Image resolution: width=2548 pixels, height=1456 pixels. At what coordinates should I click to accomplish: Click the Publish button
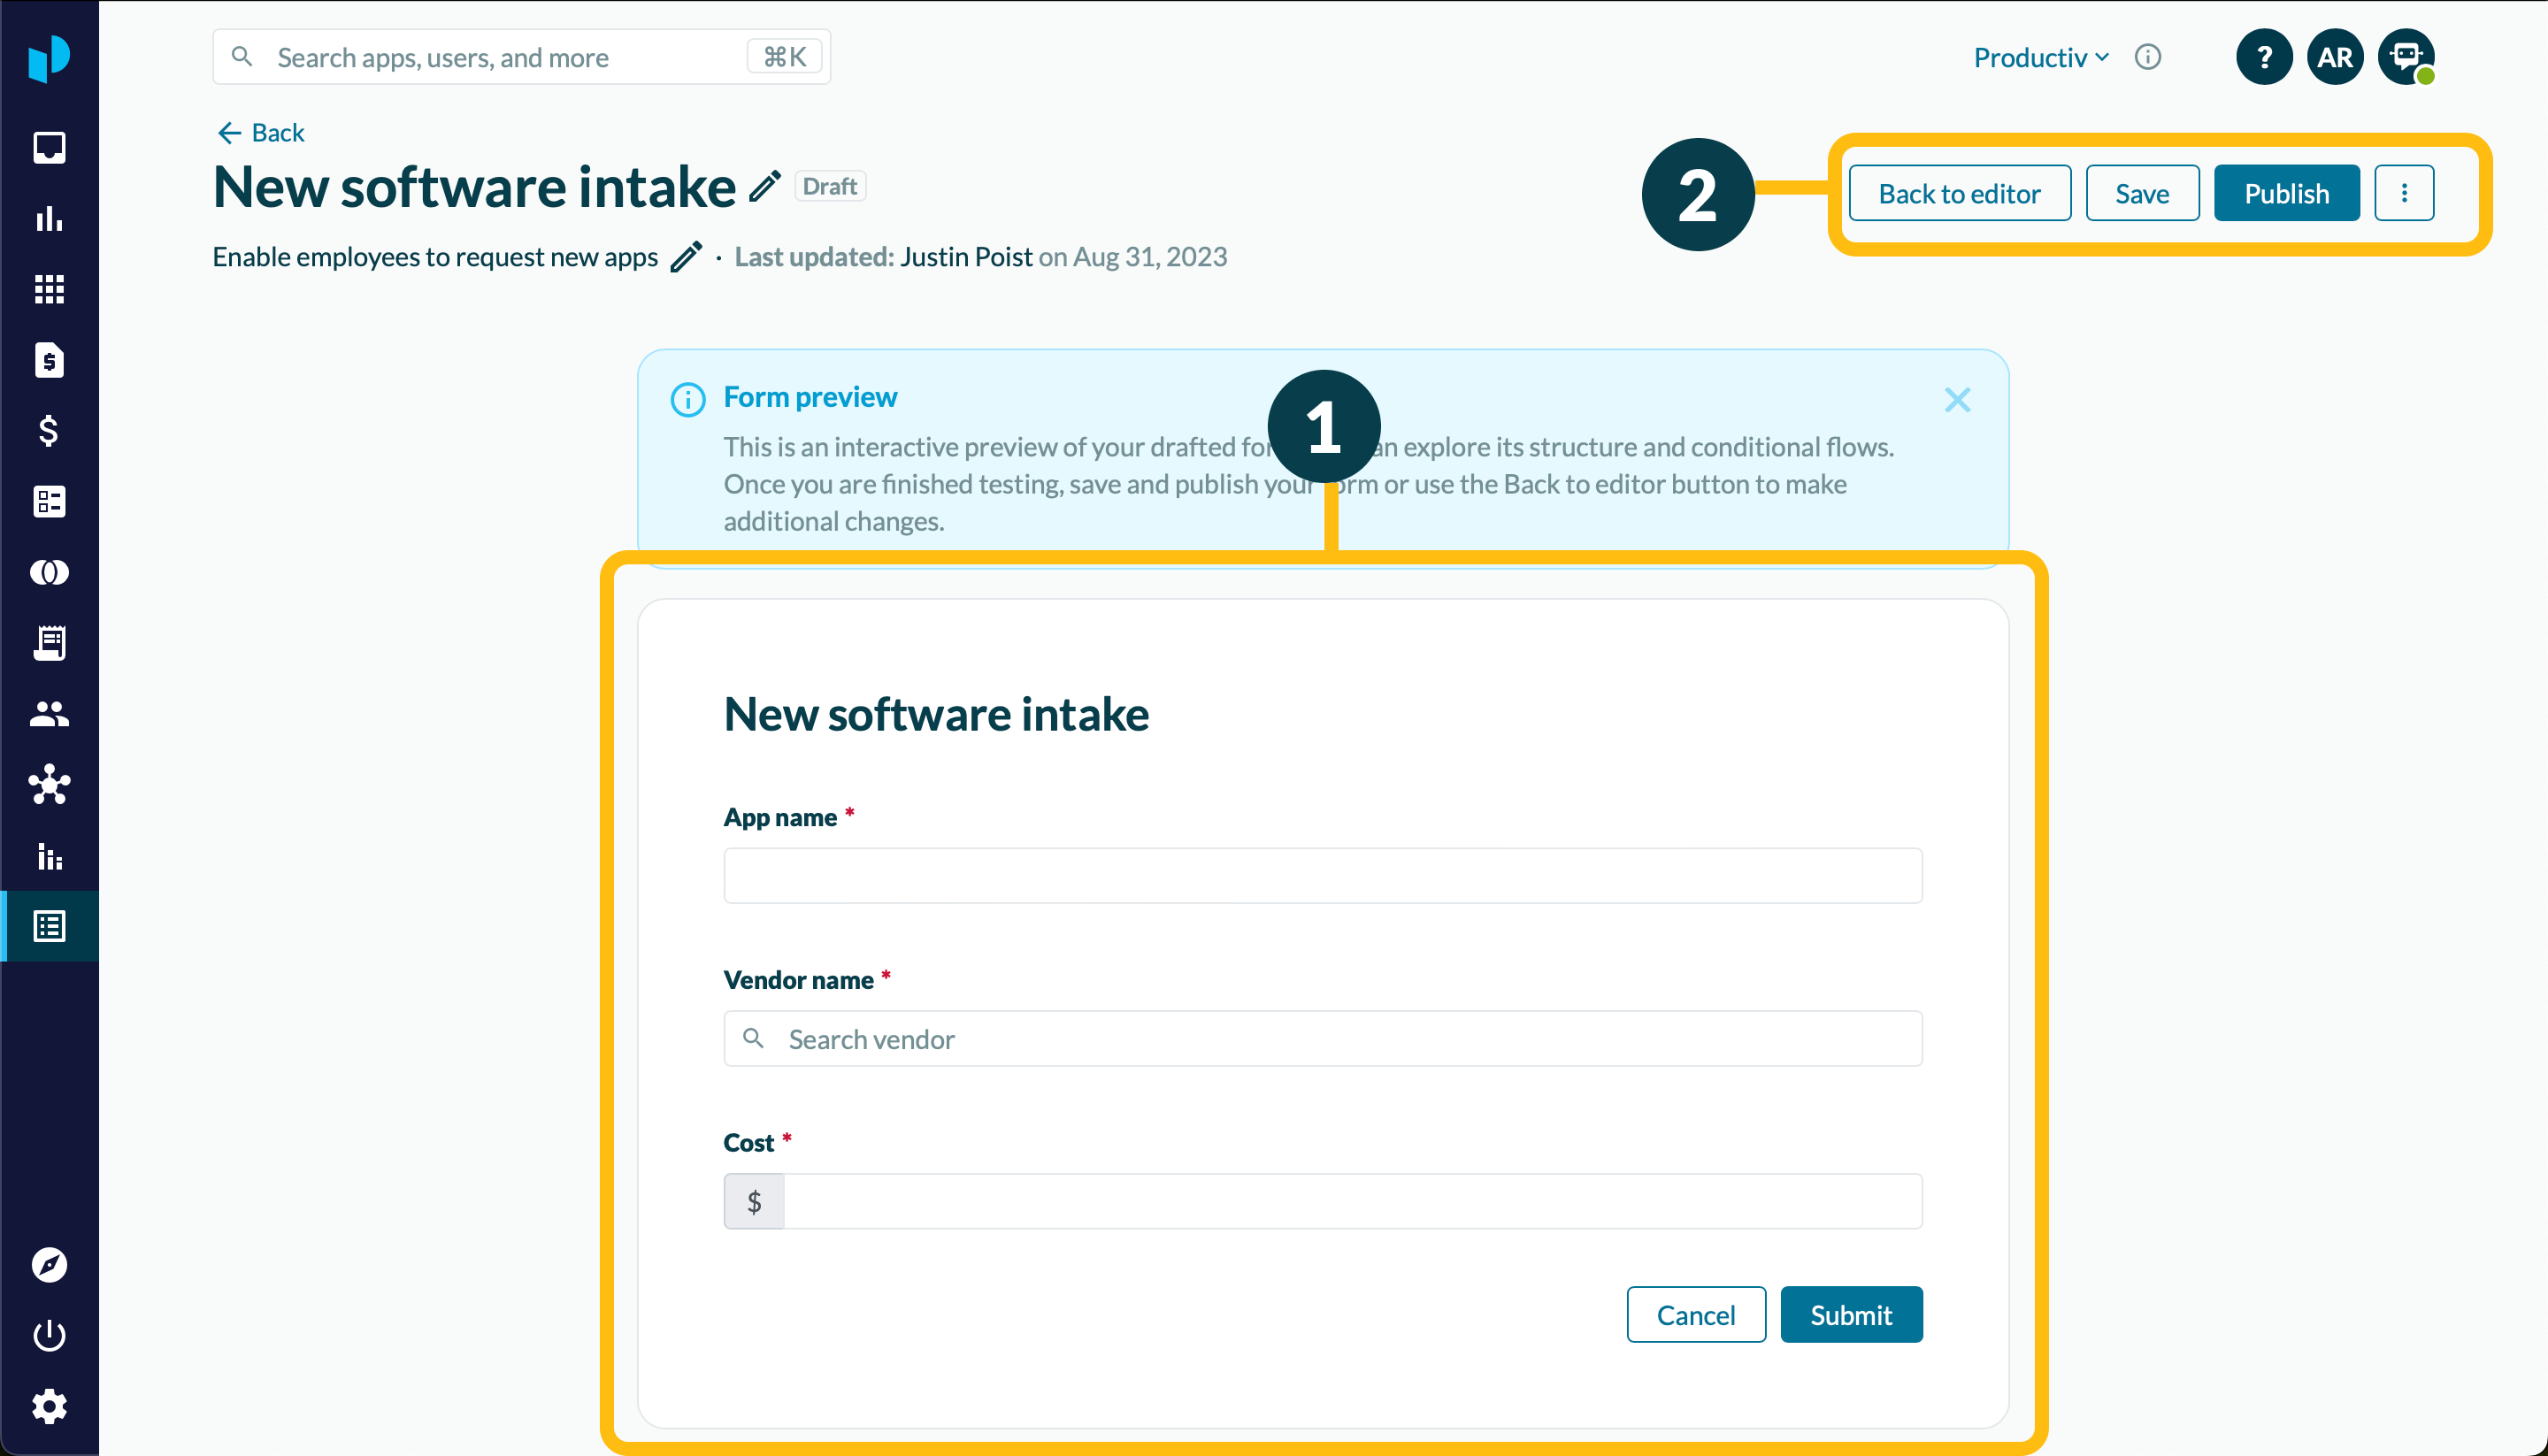coord(2286,193)
